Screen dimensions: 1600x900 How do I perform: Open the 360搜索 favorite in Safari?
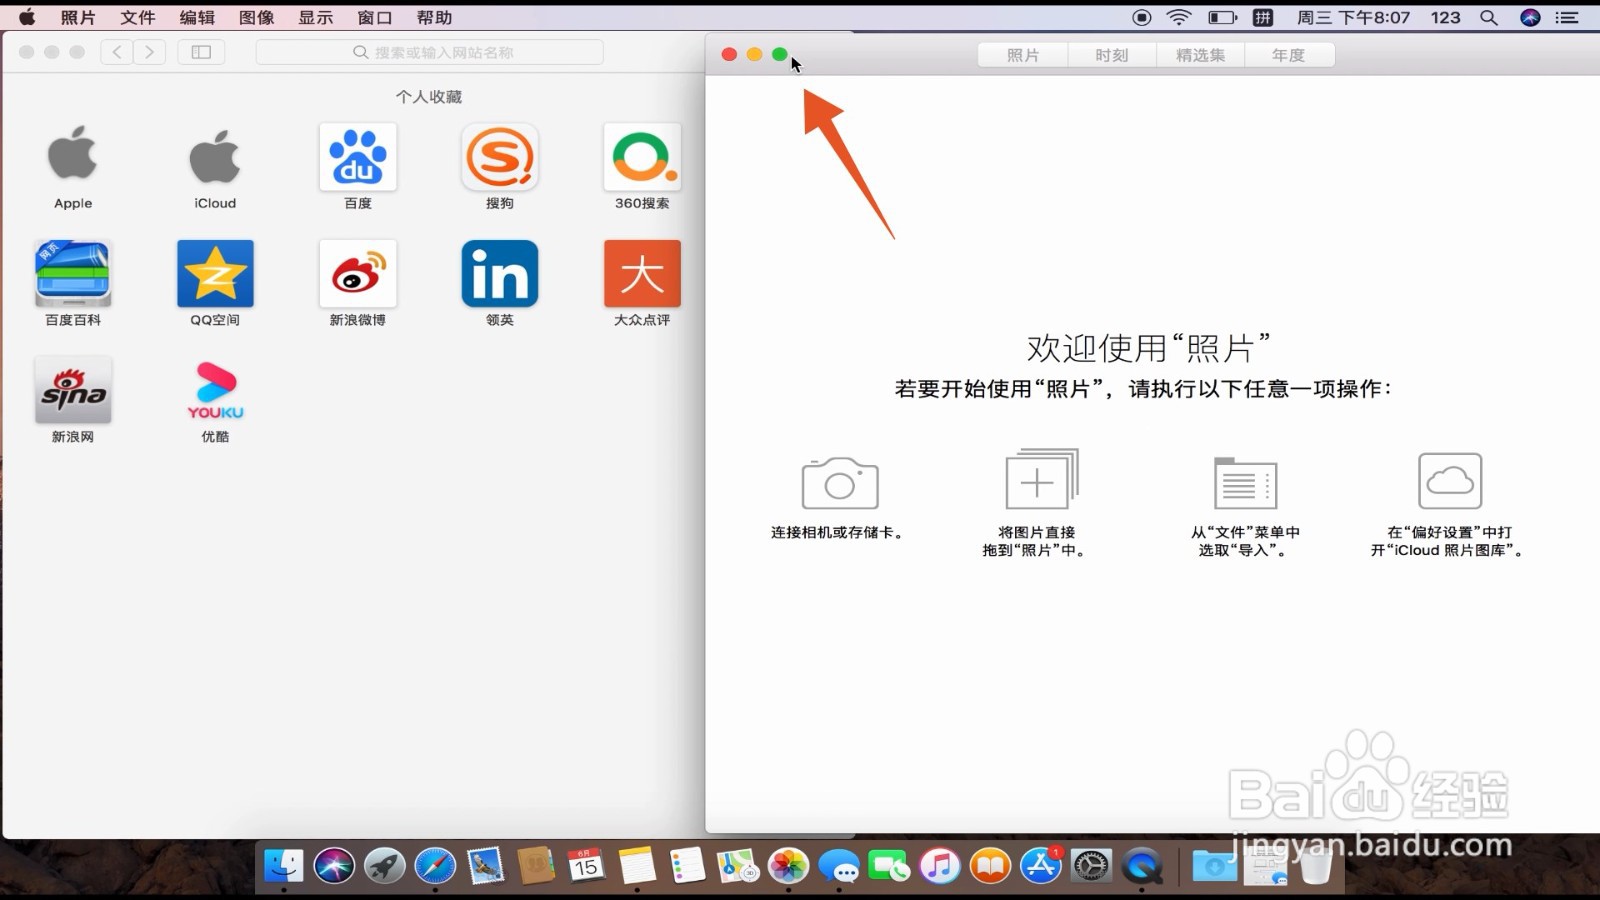click(642, 157)
